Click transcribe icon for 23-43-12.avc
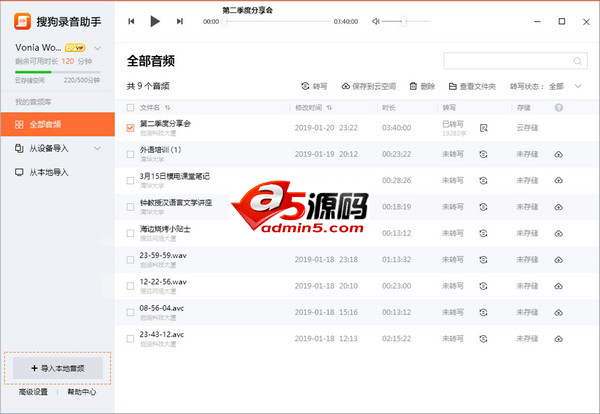 [x=484, y=339]
